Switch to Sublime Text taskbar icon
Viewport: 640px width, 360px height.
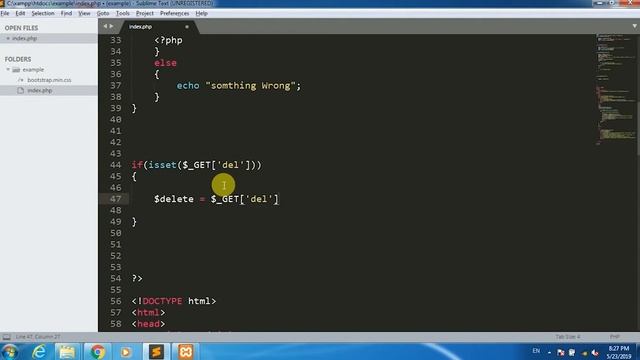[x=156, y=352]
